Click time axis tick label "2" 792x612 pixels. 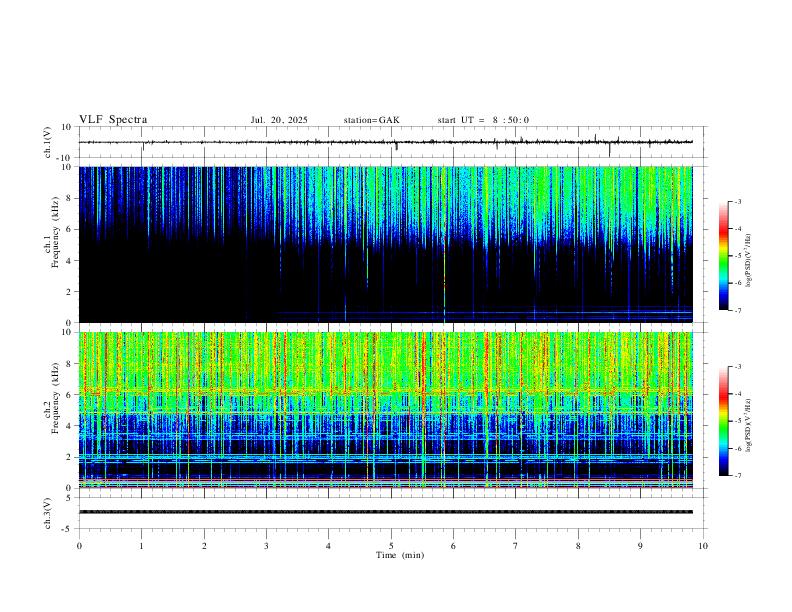point(204,546)
